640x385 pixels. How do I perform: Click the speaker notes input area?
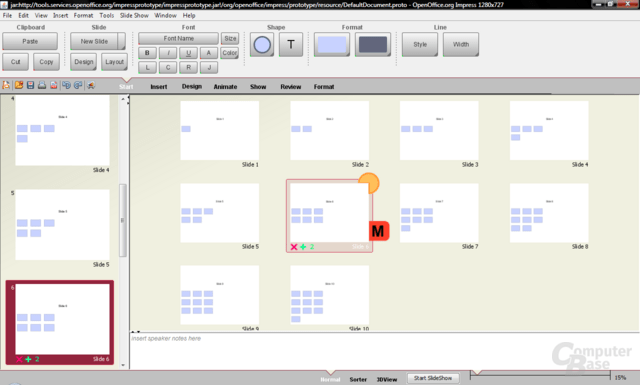pos(384,351)
